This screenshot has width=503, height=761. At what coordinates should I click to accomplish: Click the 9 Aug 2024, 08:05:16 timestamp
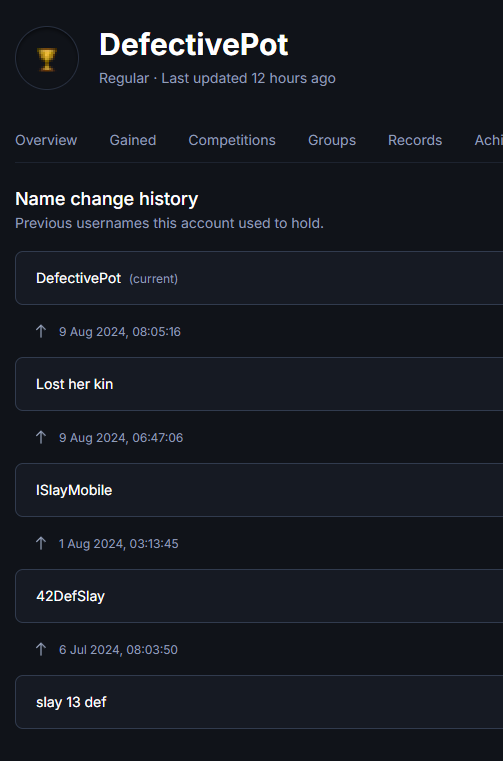coord(120,332)
